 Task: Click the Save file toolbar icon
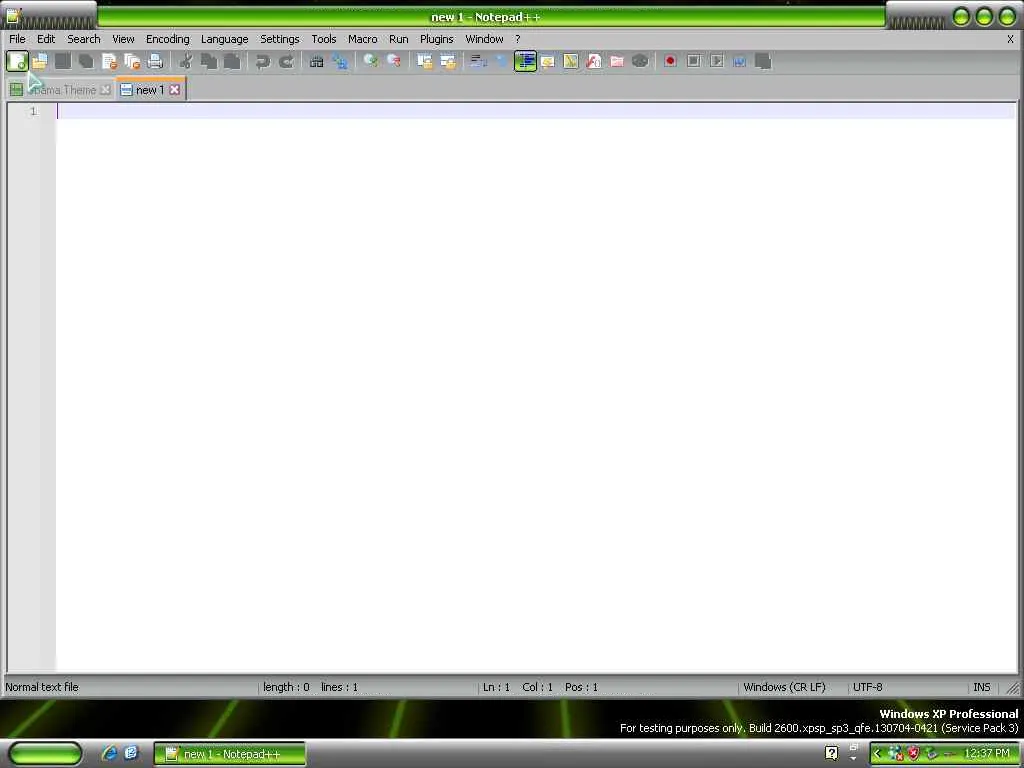coord(63,61)
